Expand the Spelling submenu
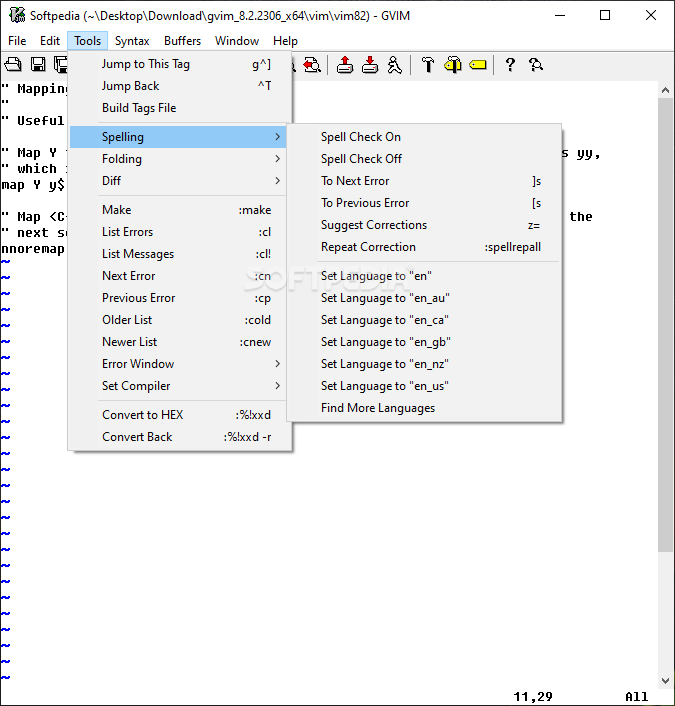The image size is (675, 706). (x=178, y=137)
